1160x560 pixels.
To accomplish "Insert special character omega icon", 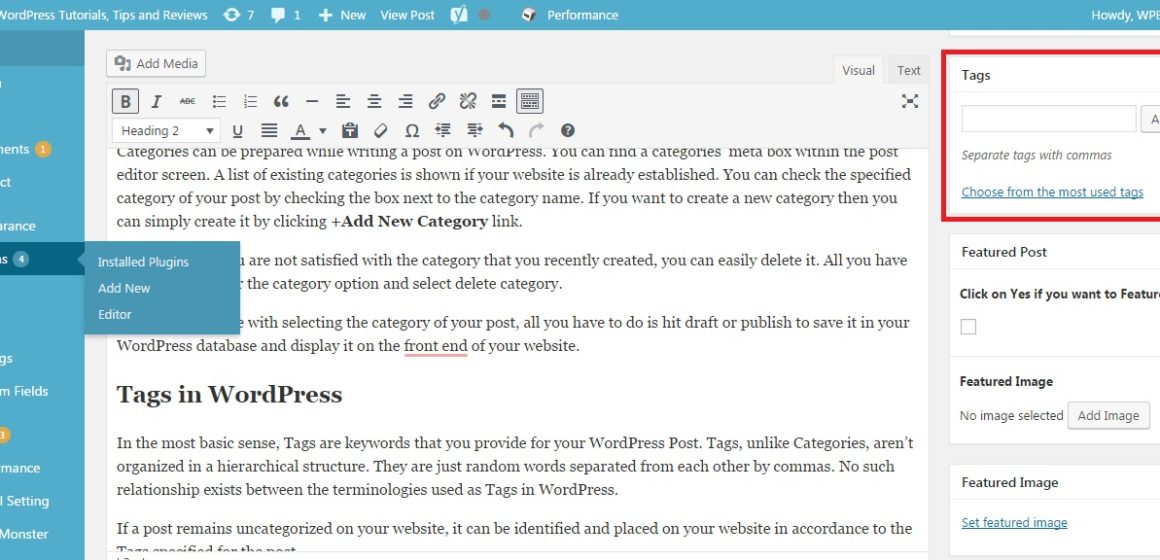I will [412, 131].
